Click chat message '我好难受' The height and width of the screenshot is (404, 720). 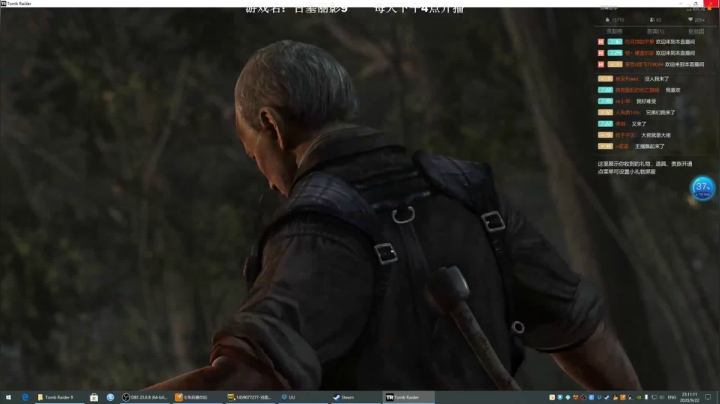click(646, 101)
